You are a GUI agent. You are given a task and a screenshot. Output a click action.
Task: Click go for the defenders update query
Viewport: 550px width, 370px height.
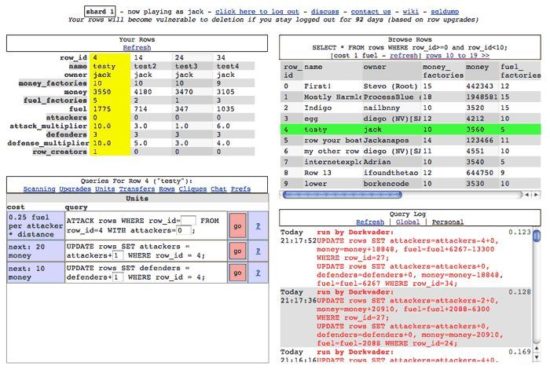(237, 273)
